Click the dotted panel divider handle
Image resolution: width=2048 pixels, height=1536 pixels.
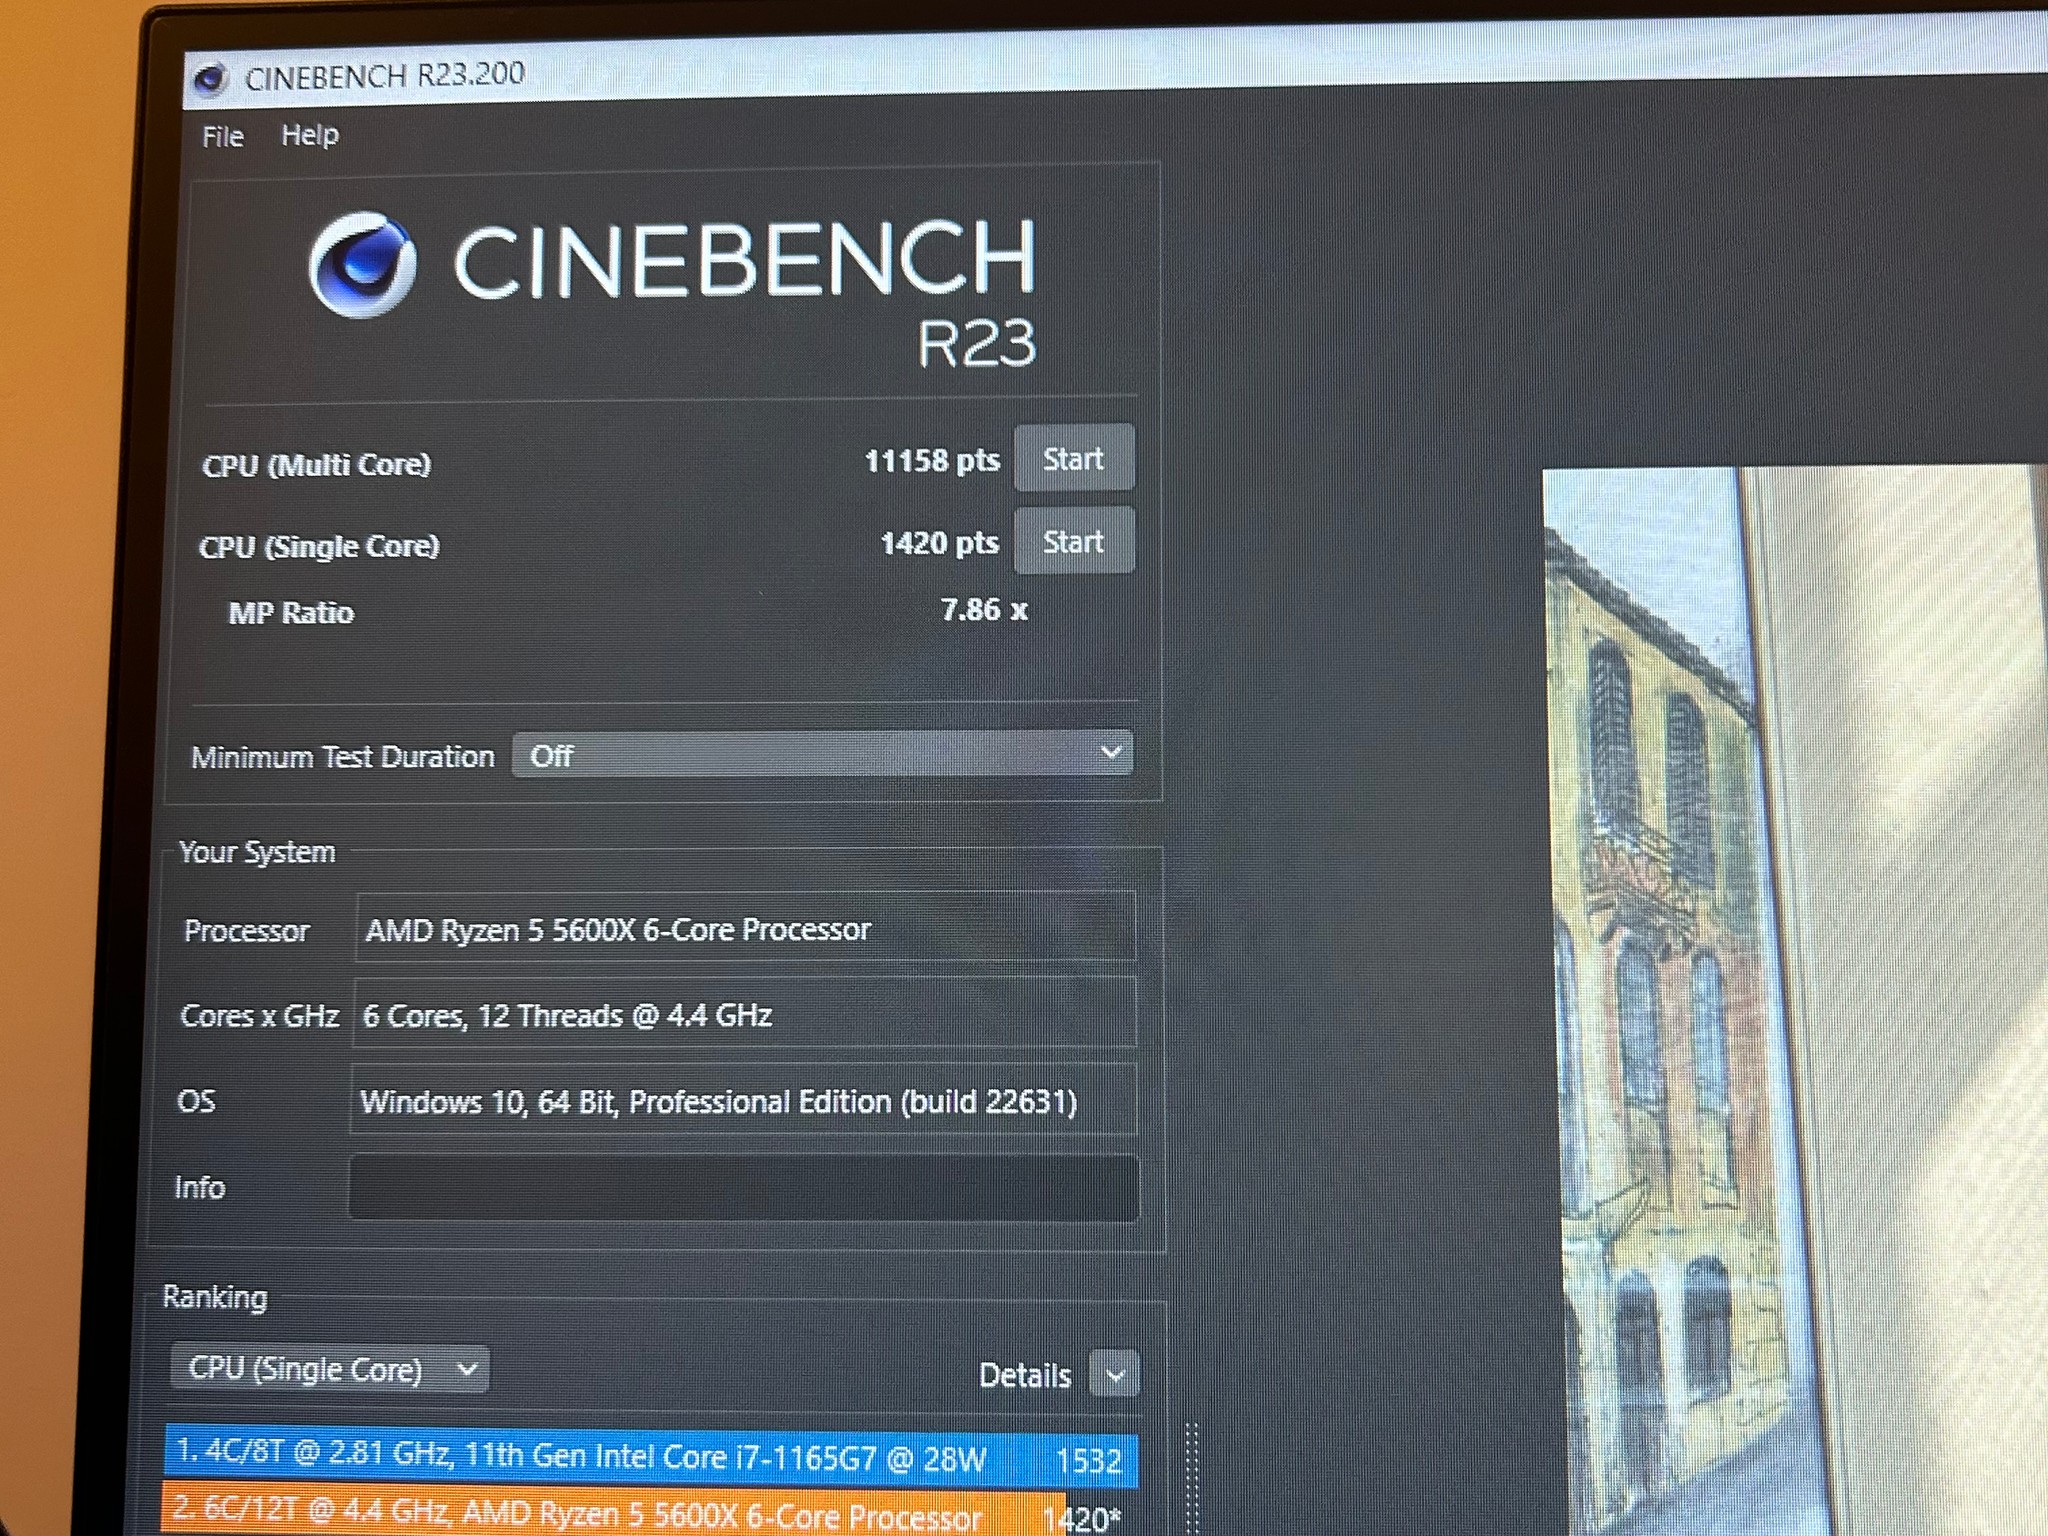(x=1191, y=1480)
